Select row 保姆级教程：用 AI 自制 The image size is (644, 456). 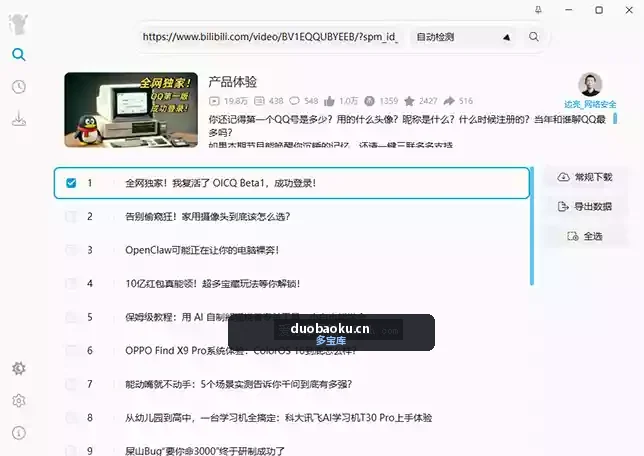[x=292, y=317]
